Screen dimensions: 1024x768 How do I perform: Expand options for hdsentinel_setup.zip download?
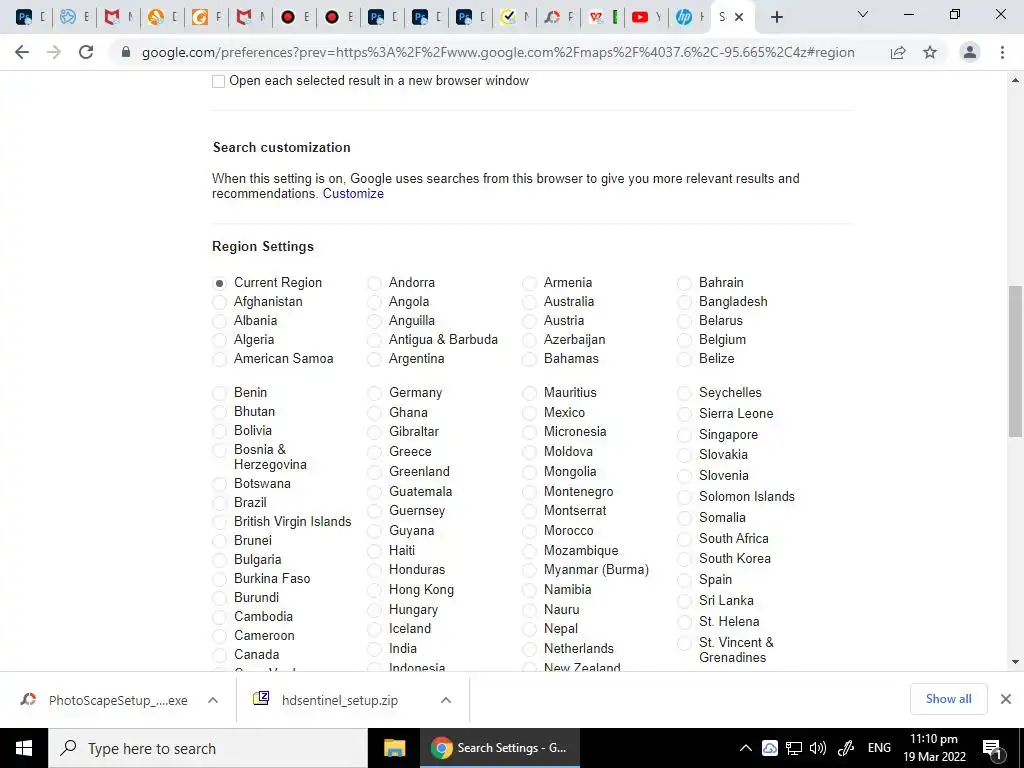[x=446, y=700]
